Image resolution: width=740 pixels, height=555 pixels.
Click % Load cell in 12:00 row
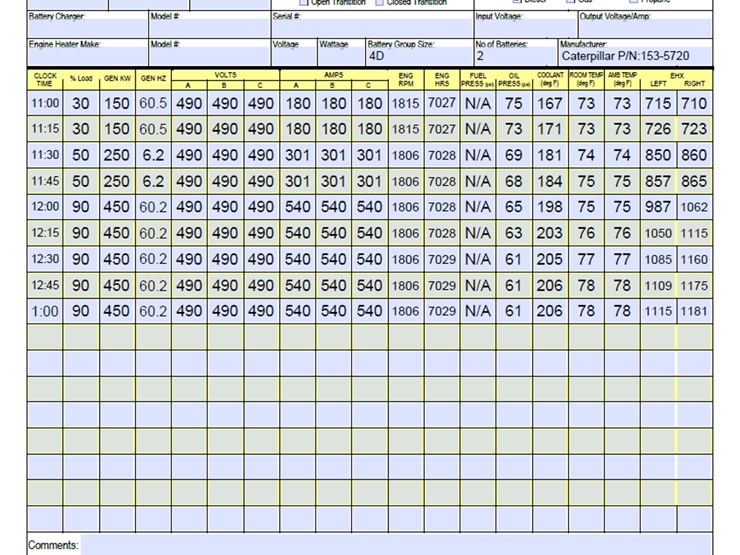click(81, 207)
